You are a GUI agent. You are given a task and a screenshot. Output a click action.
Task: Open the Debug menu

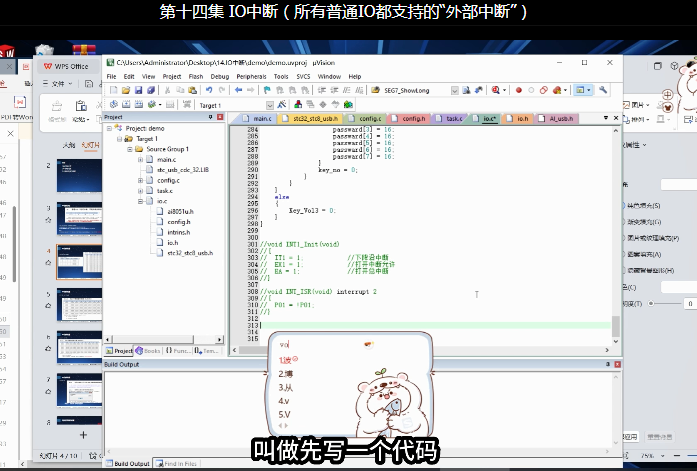(x=220, y=76)
